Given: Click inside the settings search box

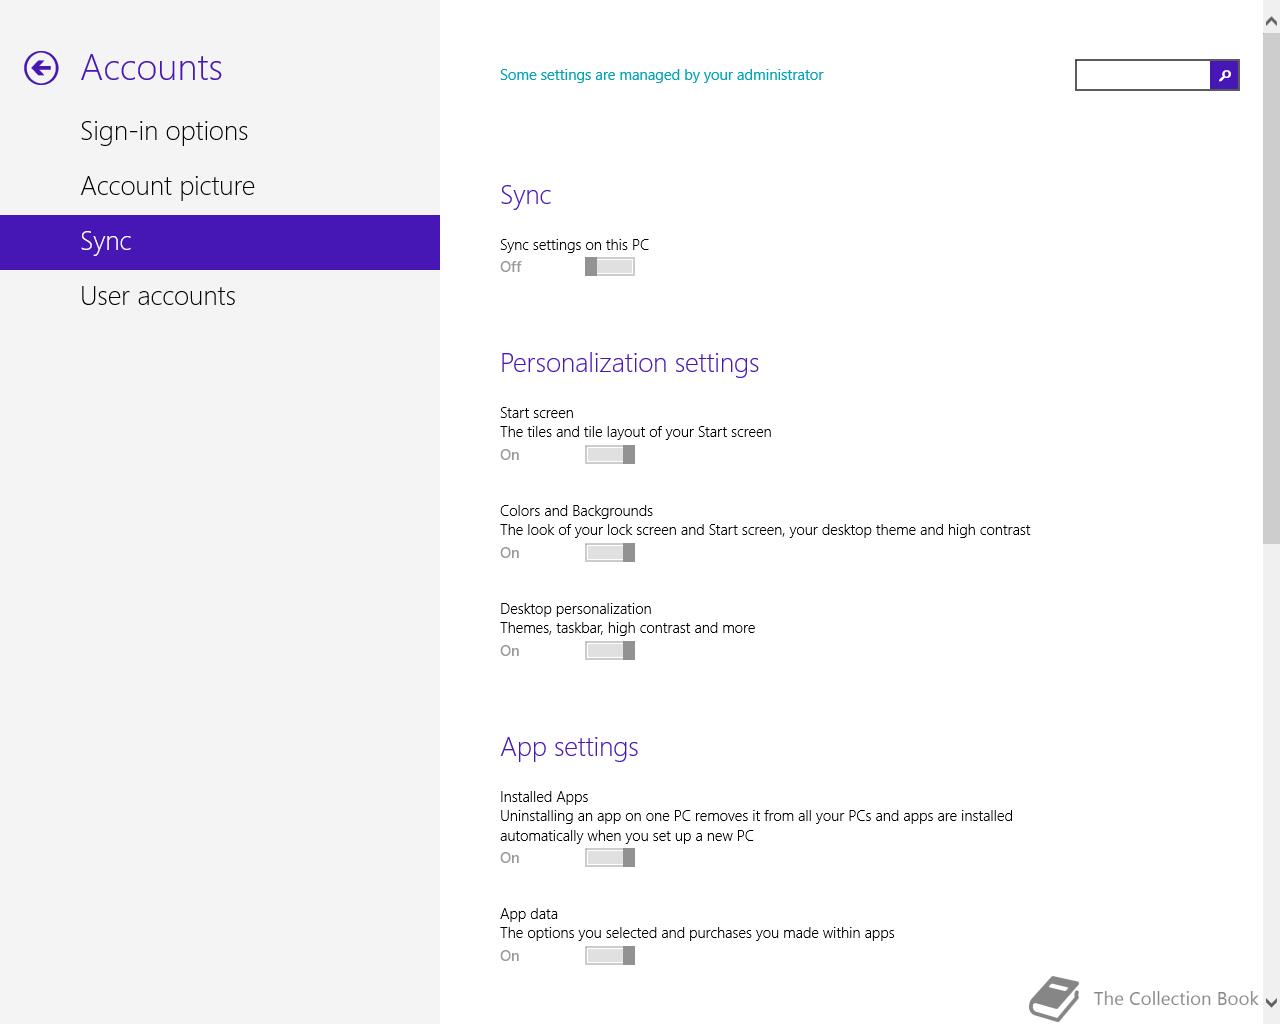Looking at the screenshot, I should coord(1143,75).
